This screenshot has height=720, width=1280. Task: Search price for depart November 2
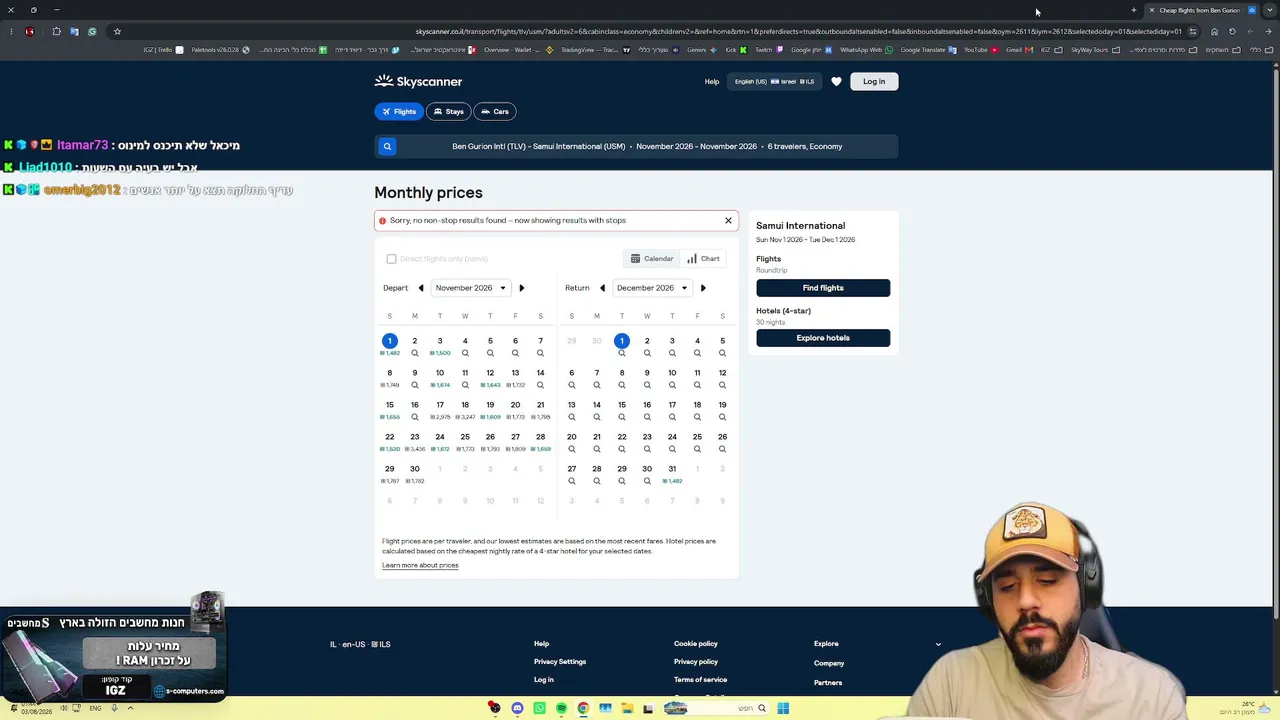coord(415,353)
